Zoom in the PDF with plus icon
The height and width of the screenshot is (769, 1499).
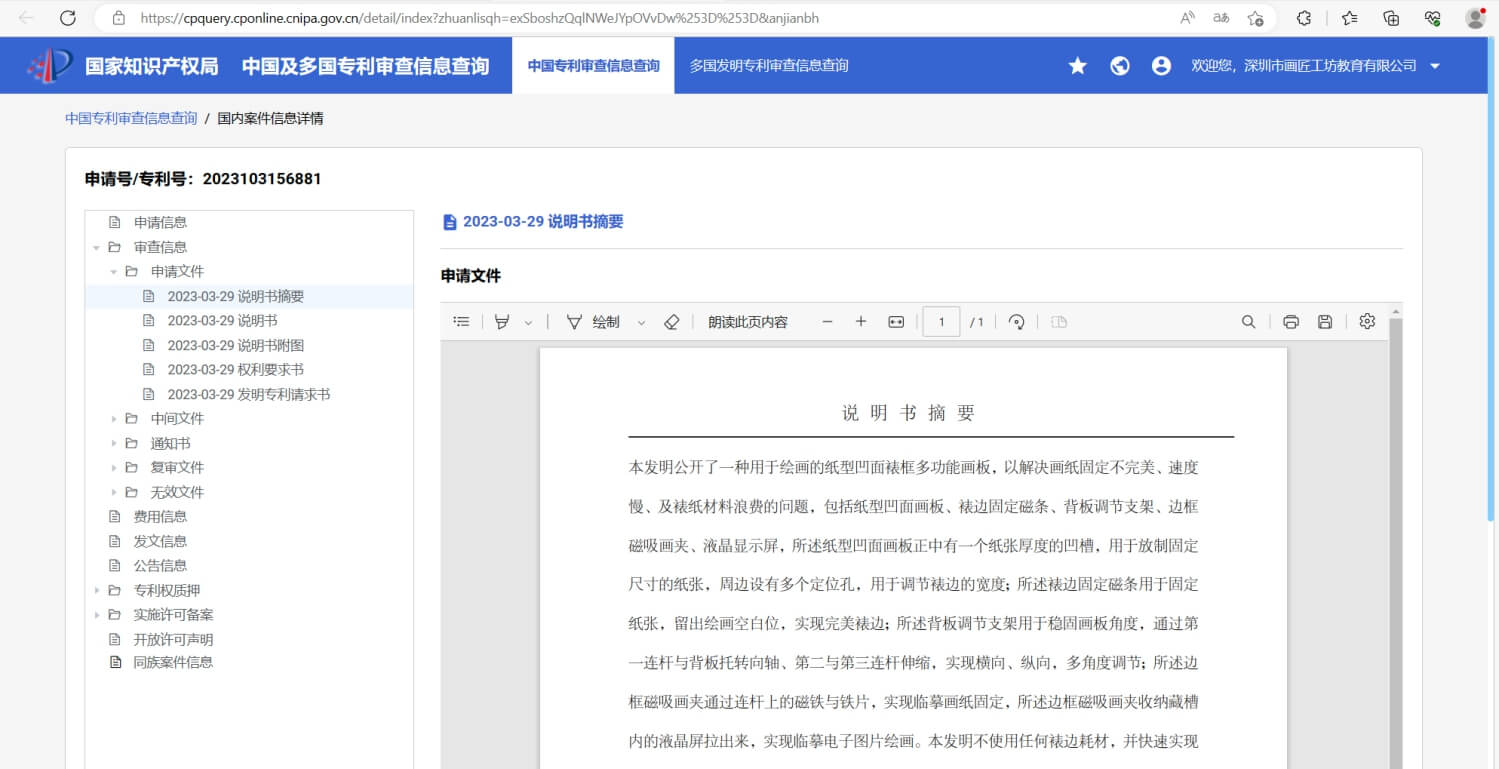(860, 322)
